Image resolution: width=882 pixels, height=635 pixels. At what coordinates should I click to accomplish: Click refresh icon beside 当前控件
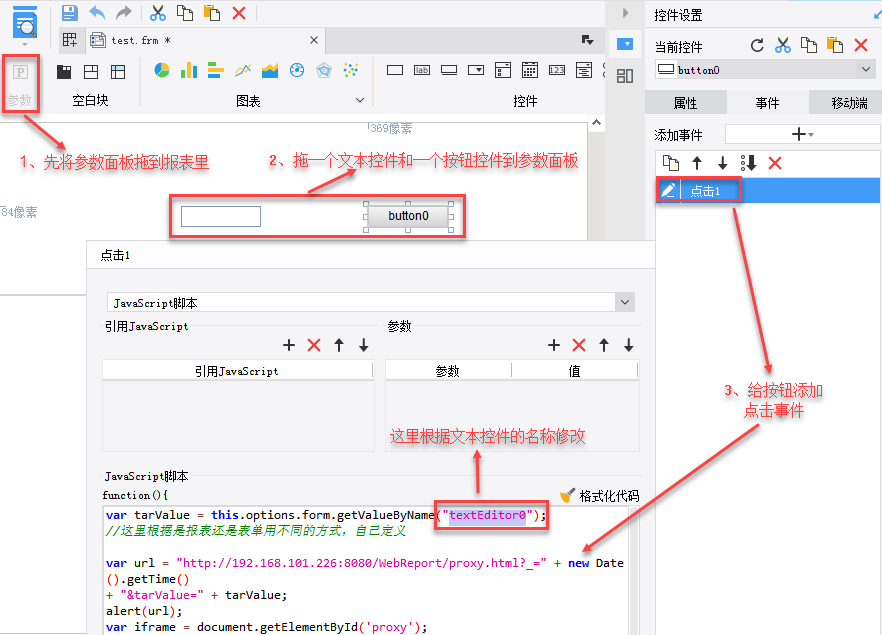tap(757, 46)
